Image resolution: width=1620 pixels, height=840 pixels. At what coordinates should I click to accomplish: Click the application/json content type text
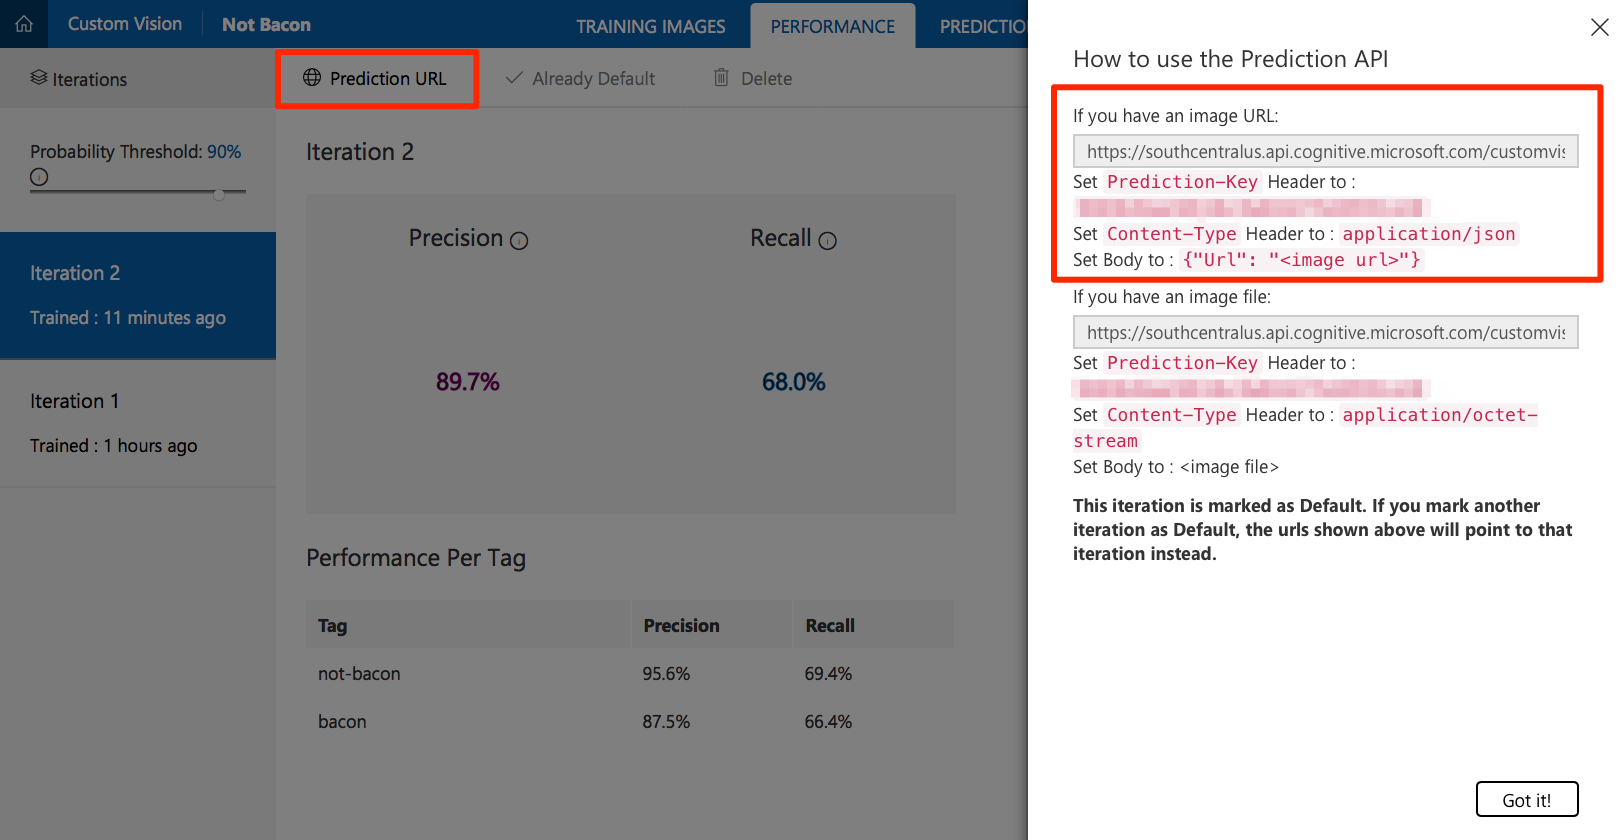[x=1429, y=234]
